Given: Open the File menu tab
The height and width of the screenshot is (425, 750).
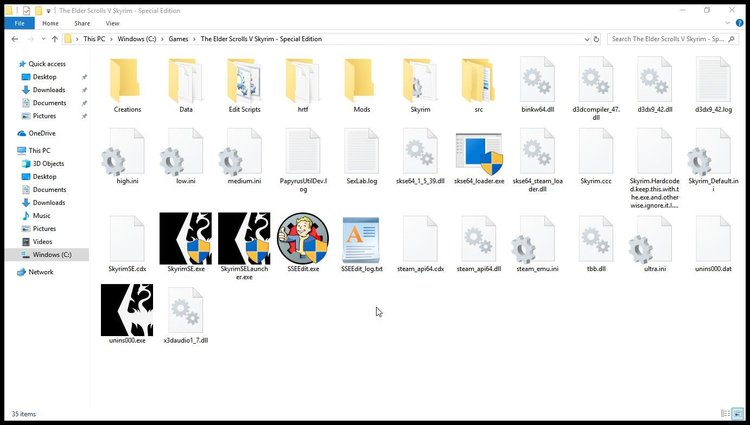Looking at the screenshot, I should click(x=19, y=23).
